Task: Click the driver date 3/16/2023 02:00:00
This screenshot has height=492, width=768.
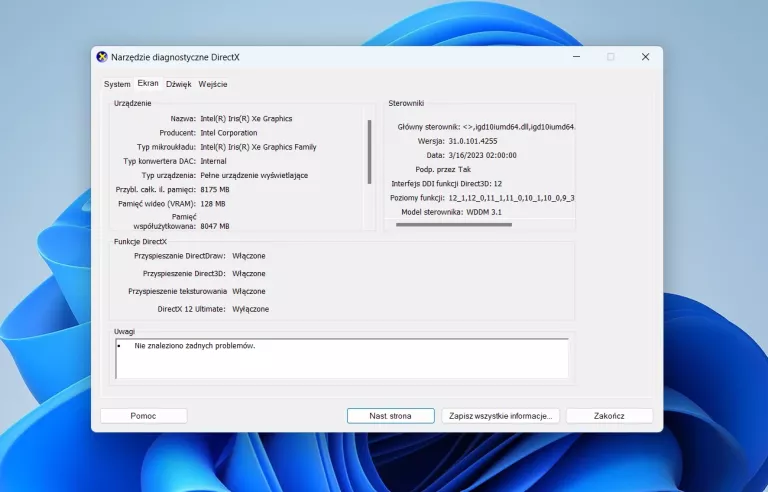Action: pyautogui.click(x=482, y=155)
